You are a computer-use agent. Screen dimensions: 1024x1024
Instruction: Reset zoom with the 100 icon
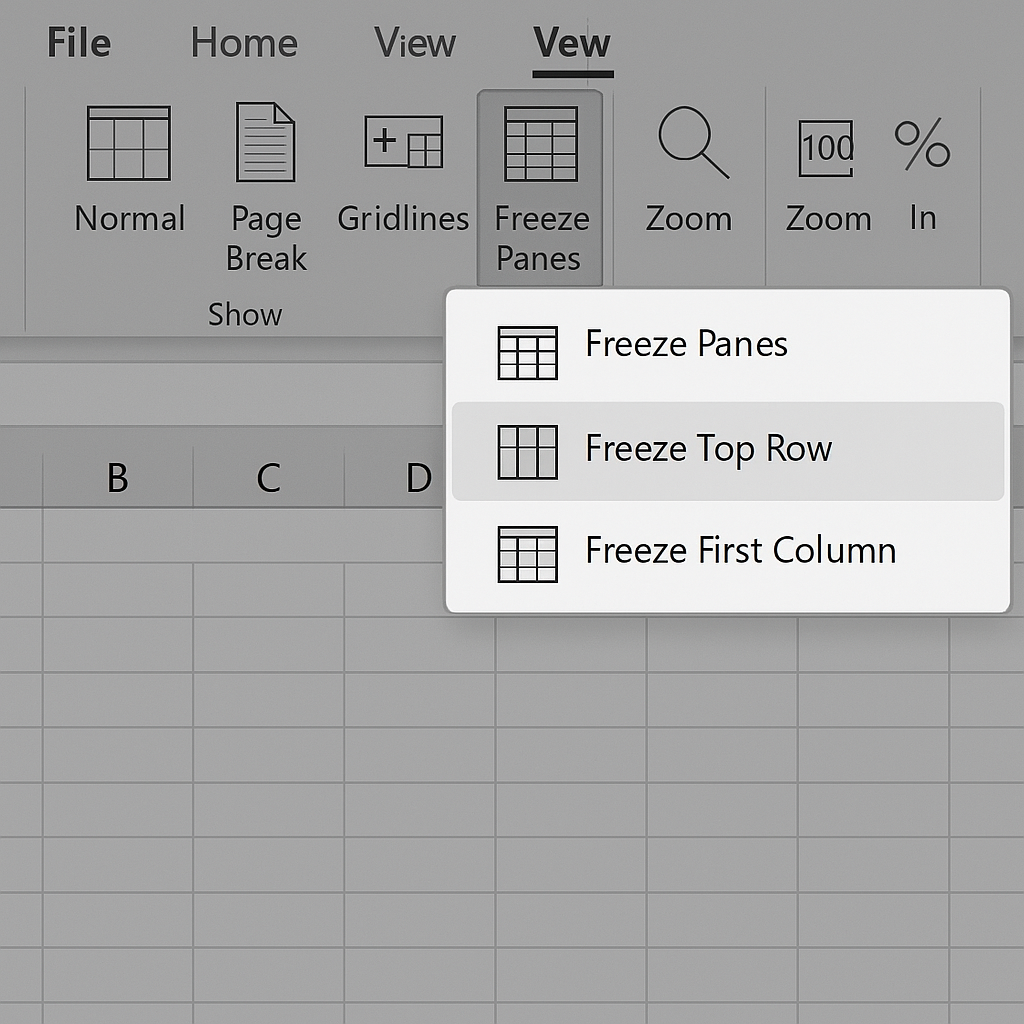[826, 148]
